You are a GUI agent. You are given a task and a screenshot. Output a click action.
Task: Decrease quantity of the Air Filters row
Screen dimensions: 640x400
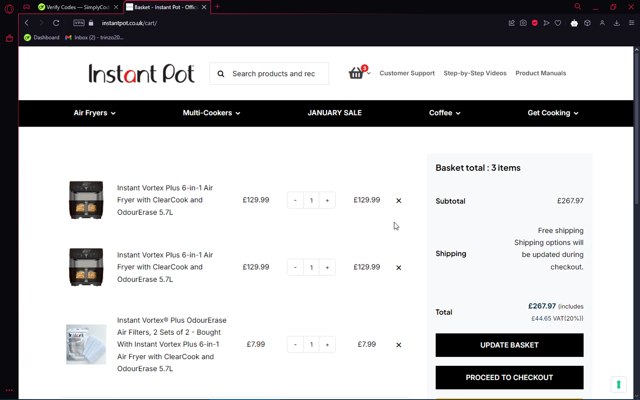[x=295, y=344]
